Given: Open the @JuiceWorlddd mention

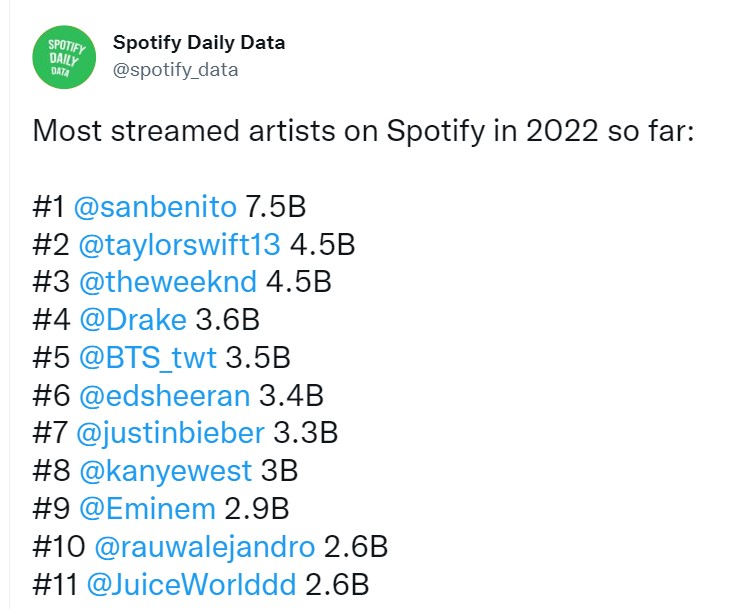Looking at the screenshot, I should coord(191,584).
